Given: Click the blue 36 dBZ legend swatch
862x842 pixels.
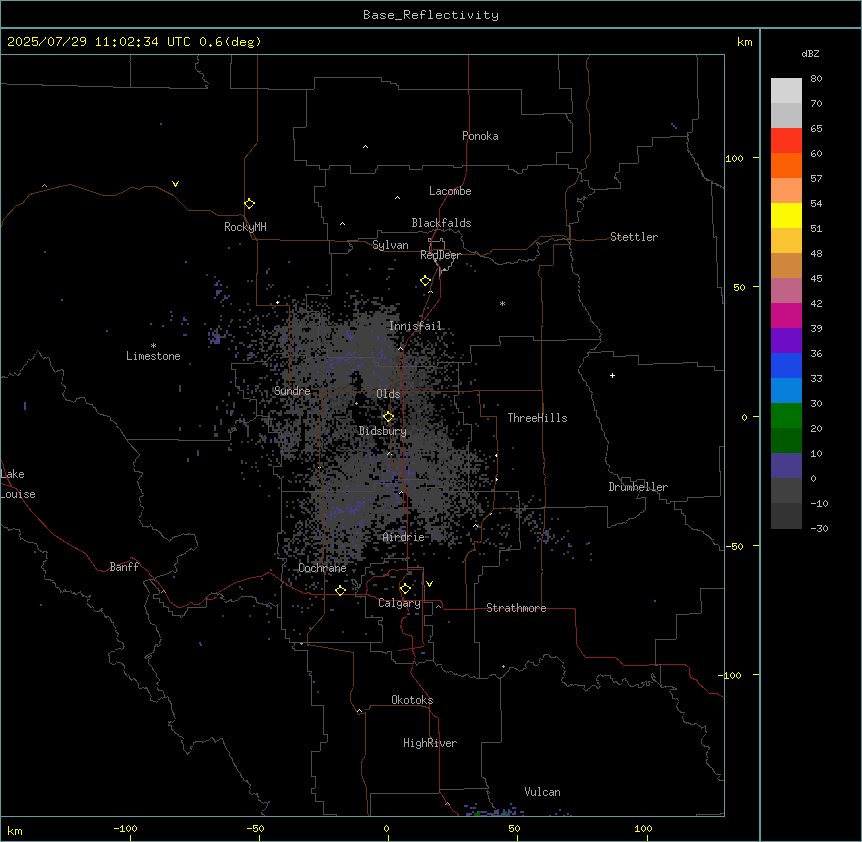Looking at the screenshot, I should (786, 365).
